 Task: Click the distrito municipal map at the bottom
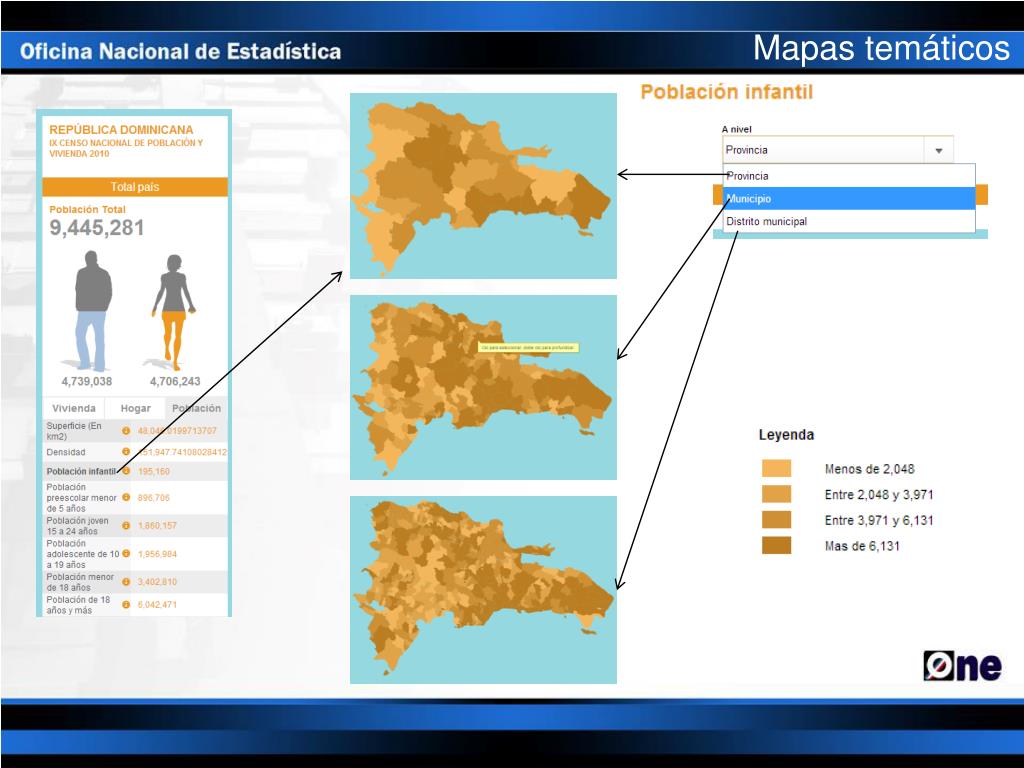tap(483, 590)
